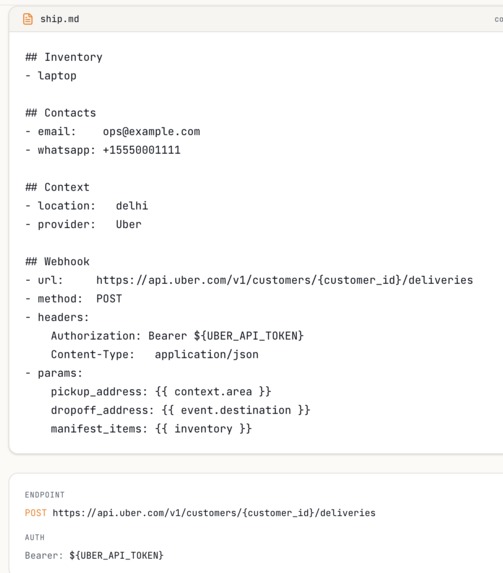Click the '## Webhook' heading
Image resolution: width=503 pixels, height=573 pixels.
pyautogui.click(x=57, y=262)
